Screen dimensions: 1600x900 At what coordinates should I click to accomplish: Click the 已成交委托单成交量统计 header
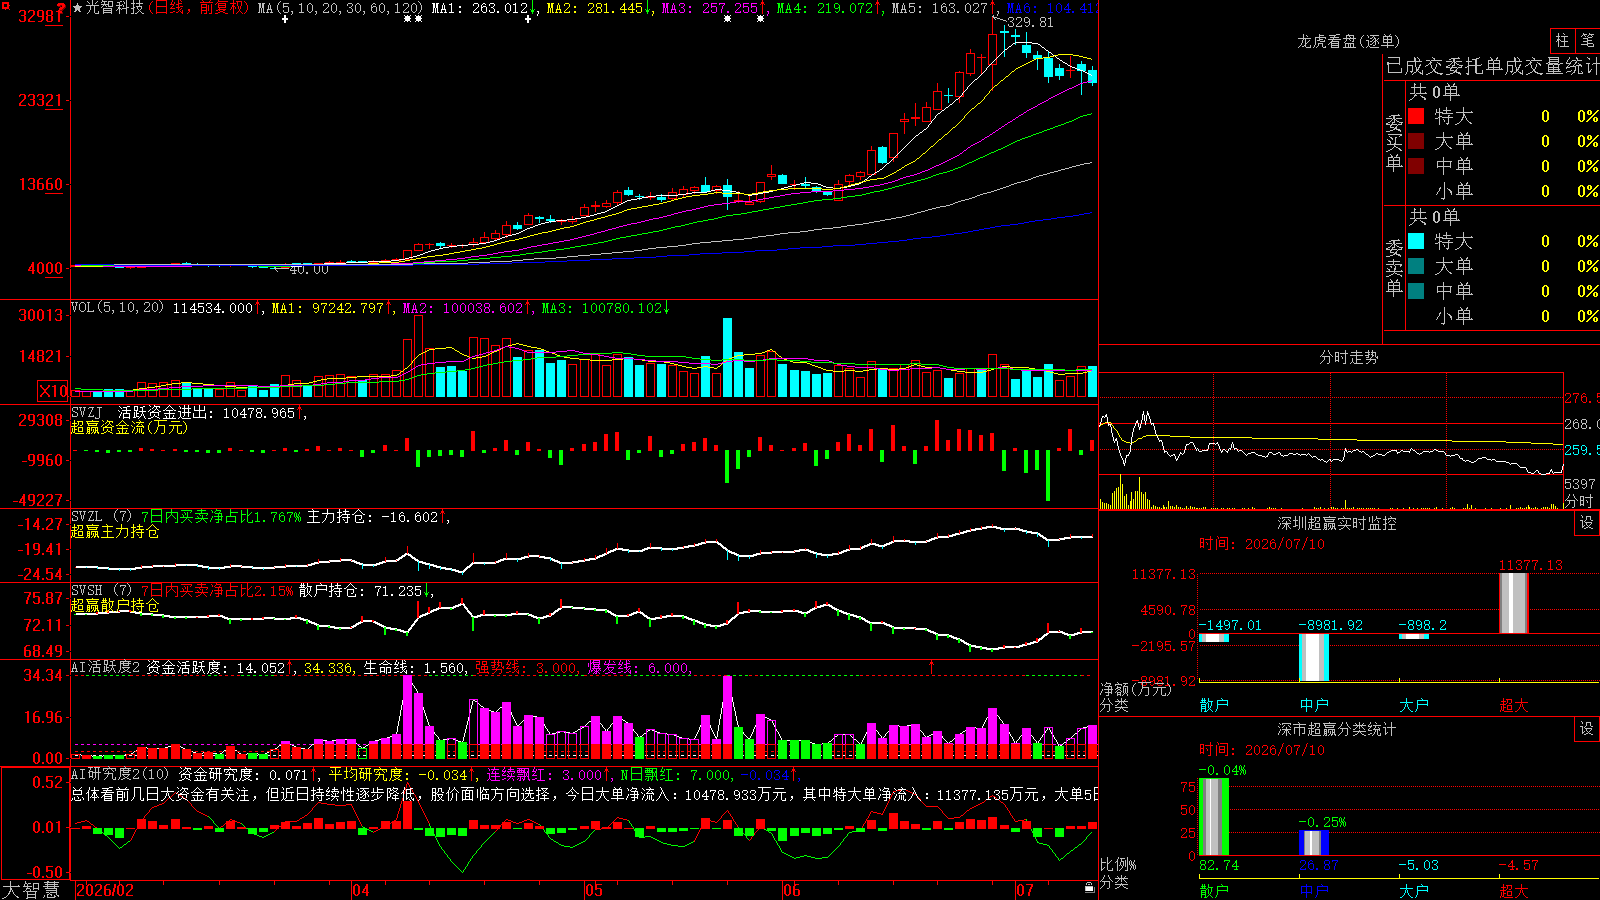pos(1492,66)
